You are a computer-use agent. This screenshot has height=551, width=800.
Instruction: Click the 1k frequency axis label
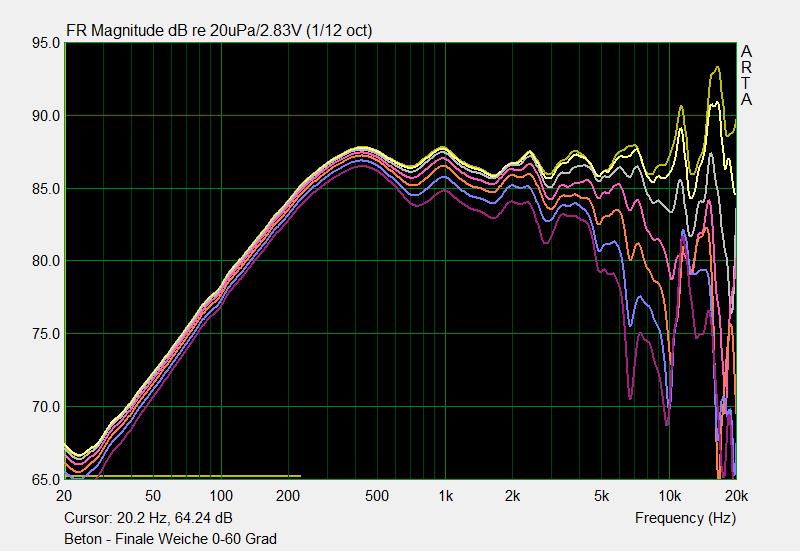click(x=445, y=496)
